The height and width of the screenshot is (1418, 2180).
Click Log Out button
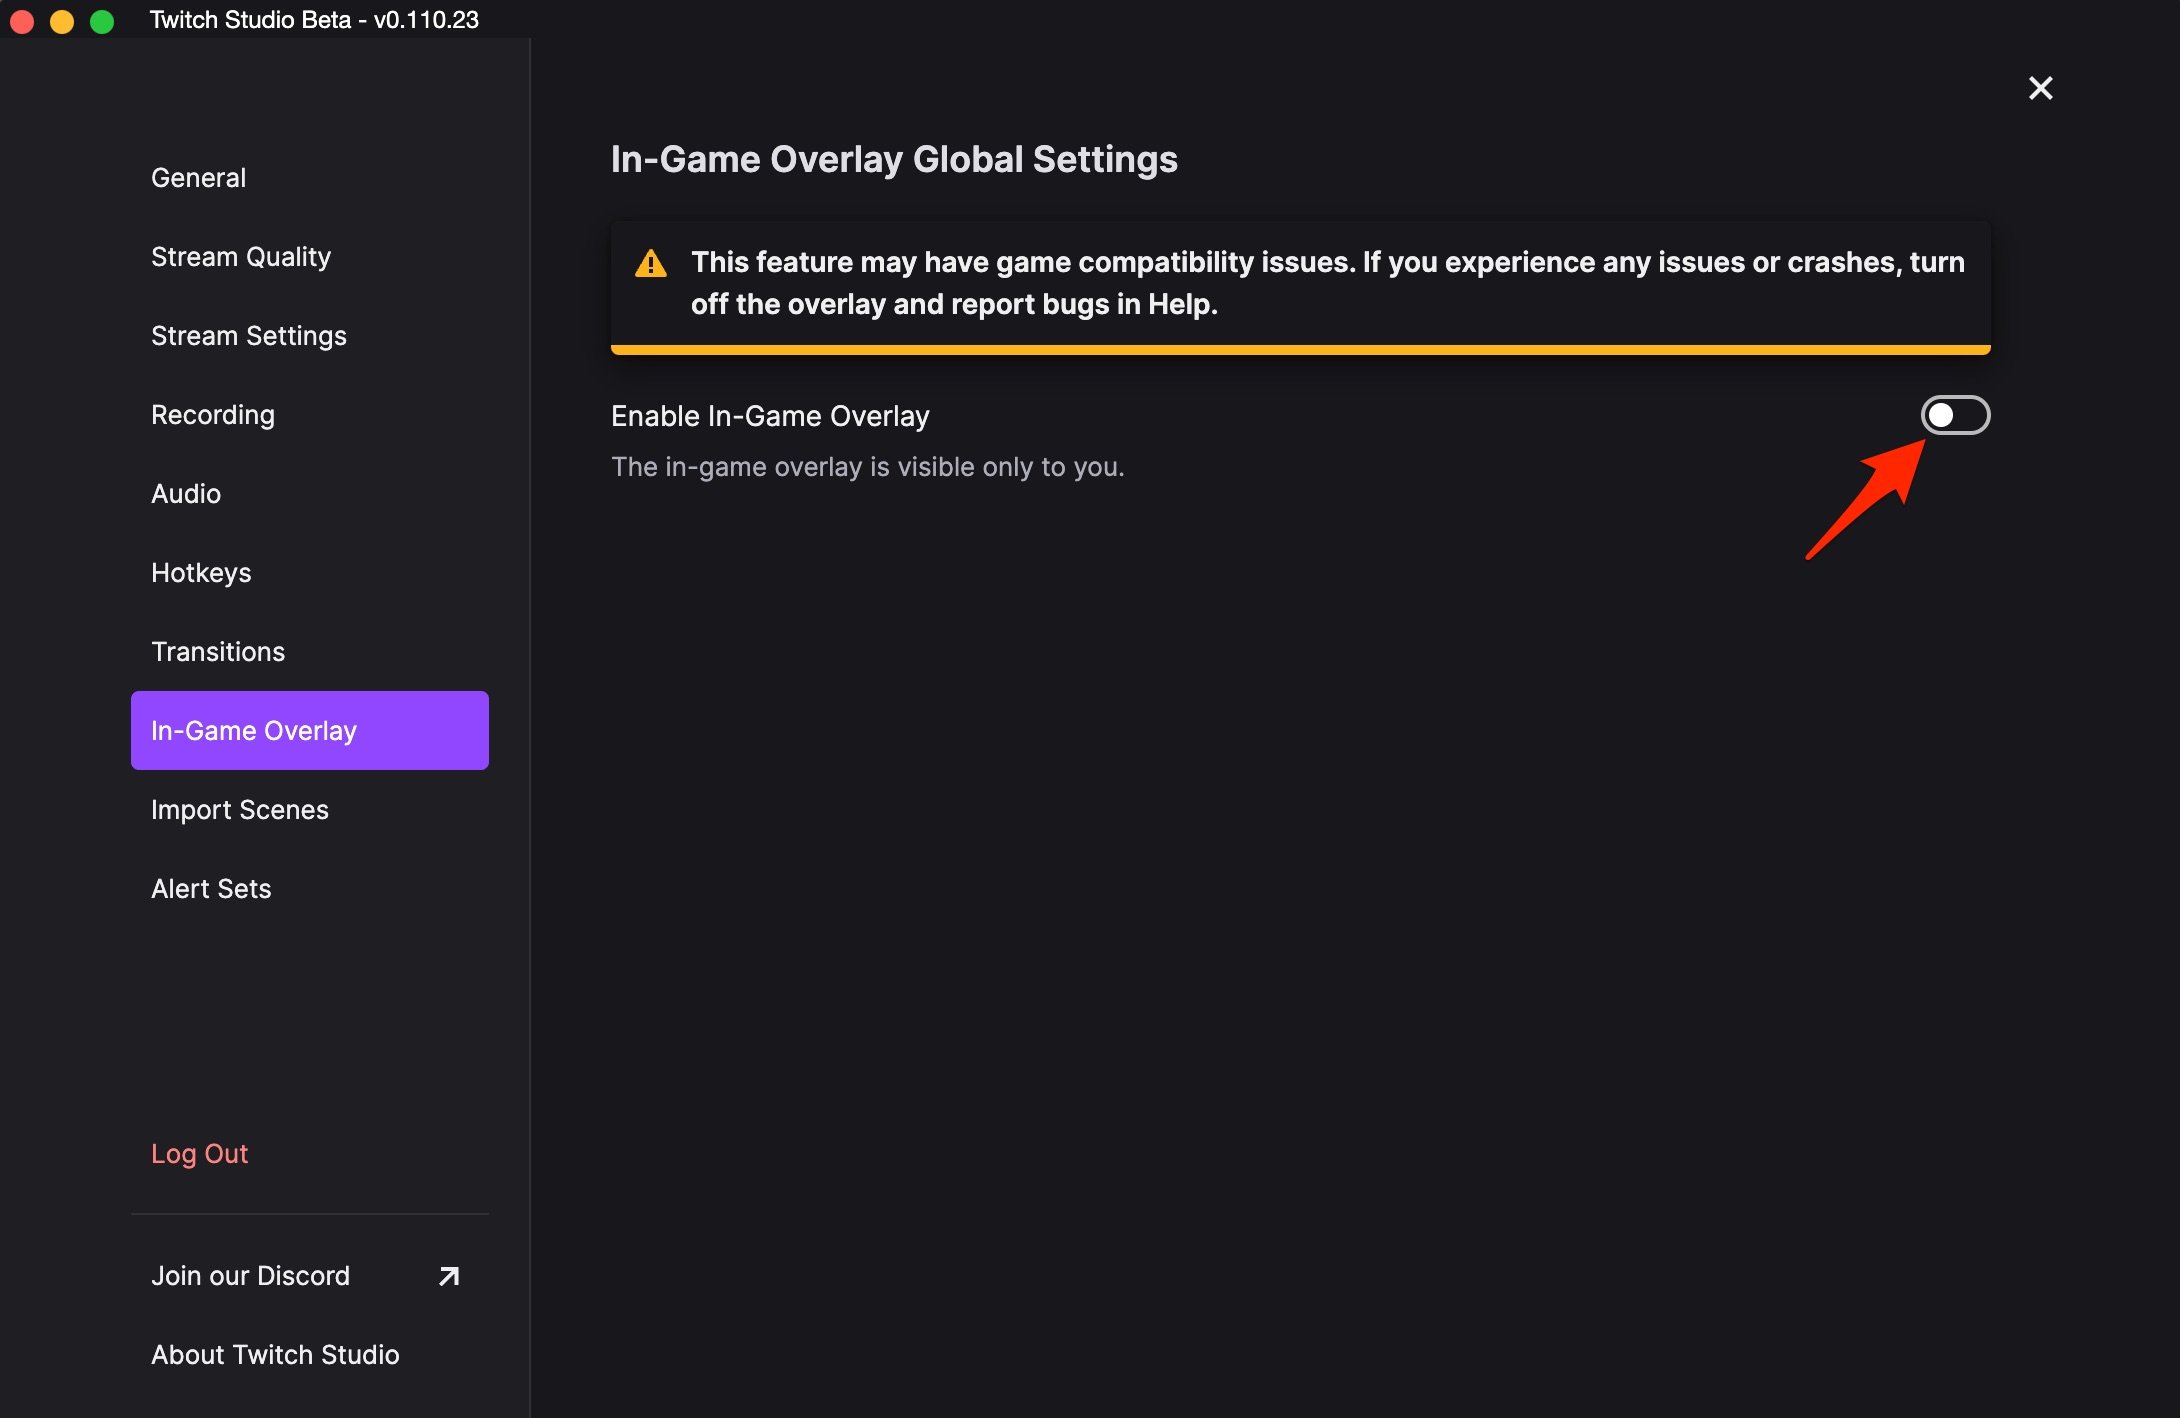coord(200,1154)
